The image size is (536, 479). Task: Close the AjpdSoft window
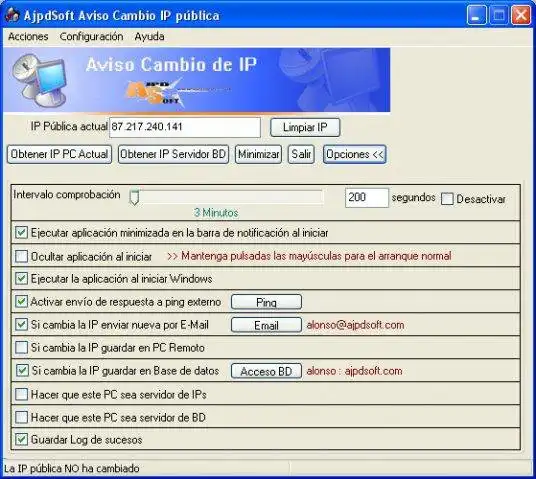coord(521,15)
